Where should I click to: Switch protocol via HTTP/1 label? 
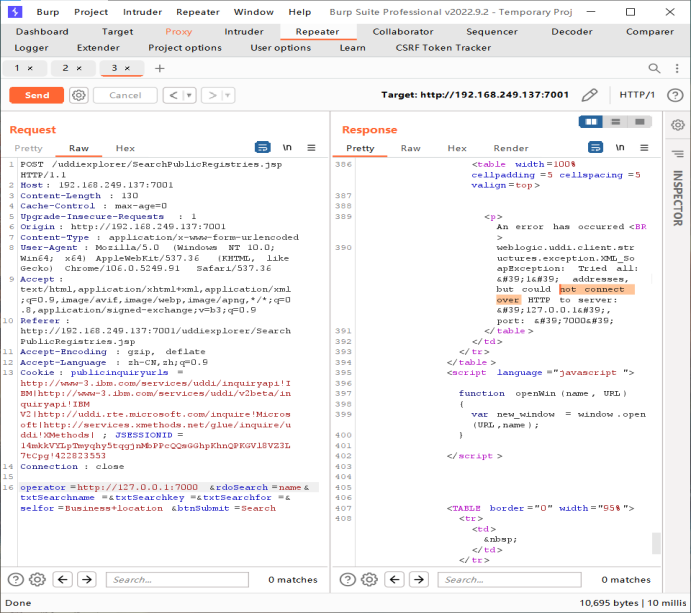tap(637, 95)
